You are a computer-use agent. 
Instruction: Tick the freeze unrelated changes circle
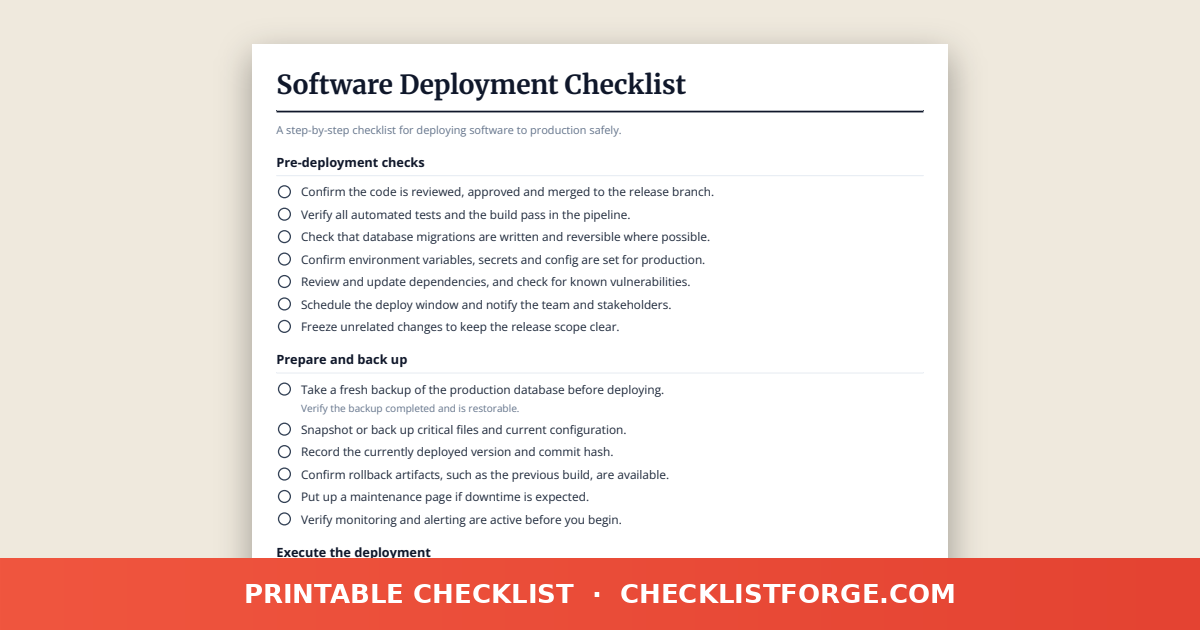pos(284,326)
